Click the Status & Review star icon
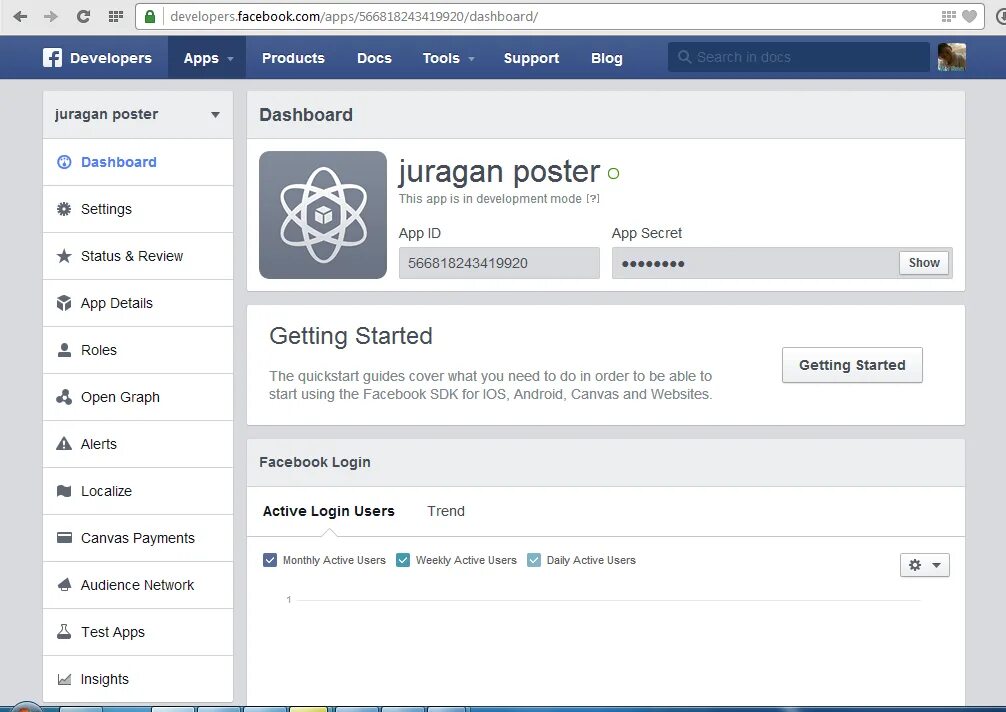 (64, 256)
